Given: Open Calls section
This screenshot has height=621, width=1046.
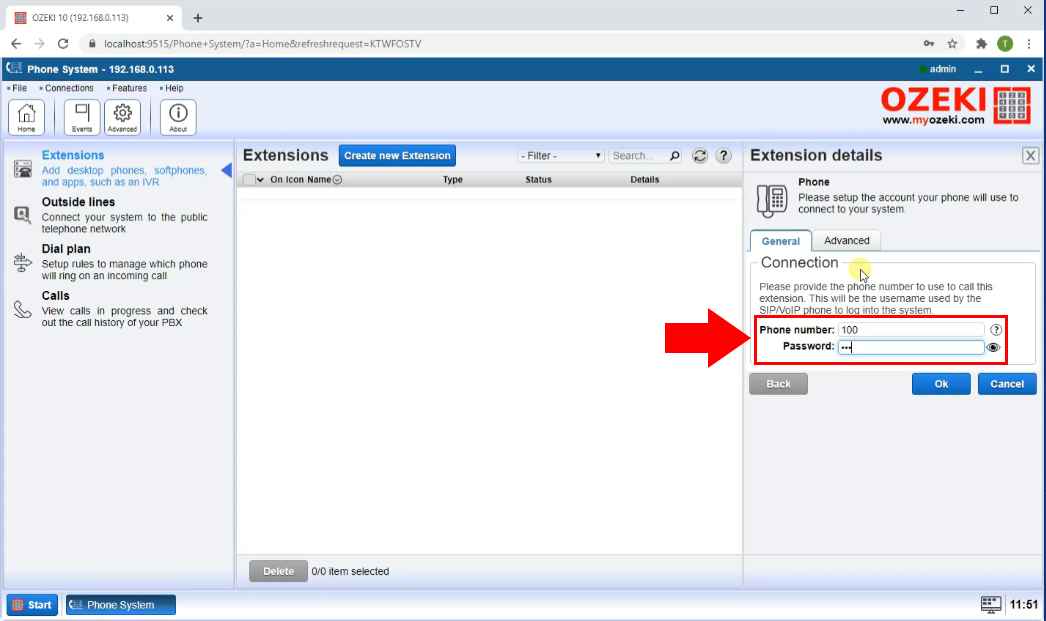Looking at the screenshot, I should click(55, 295).
